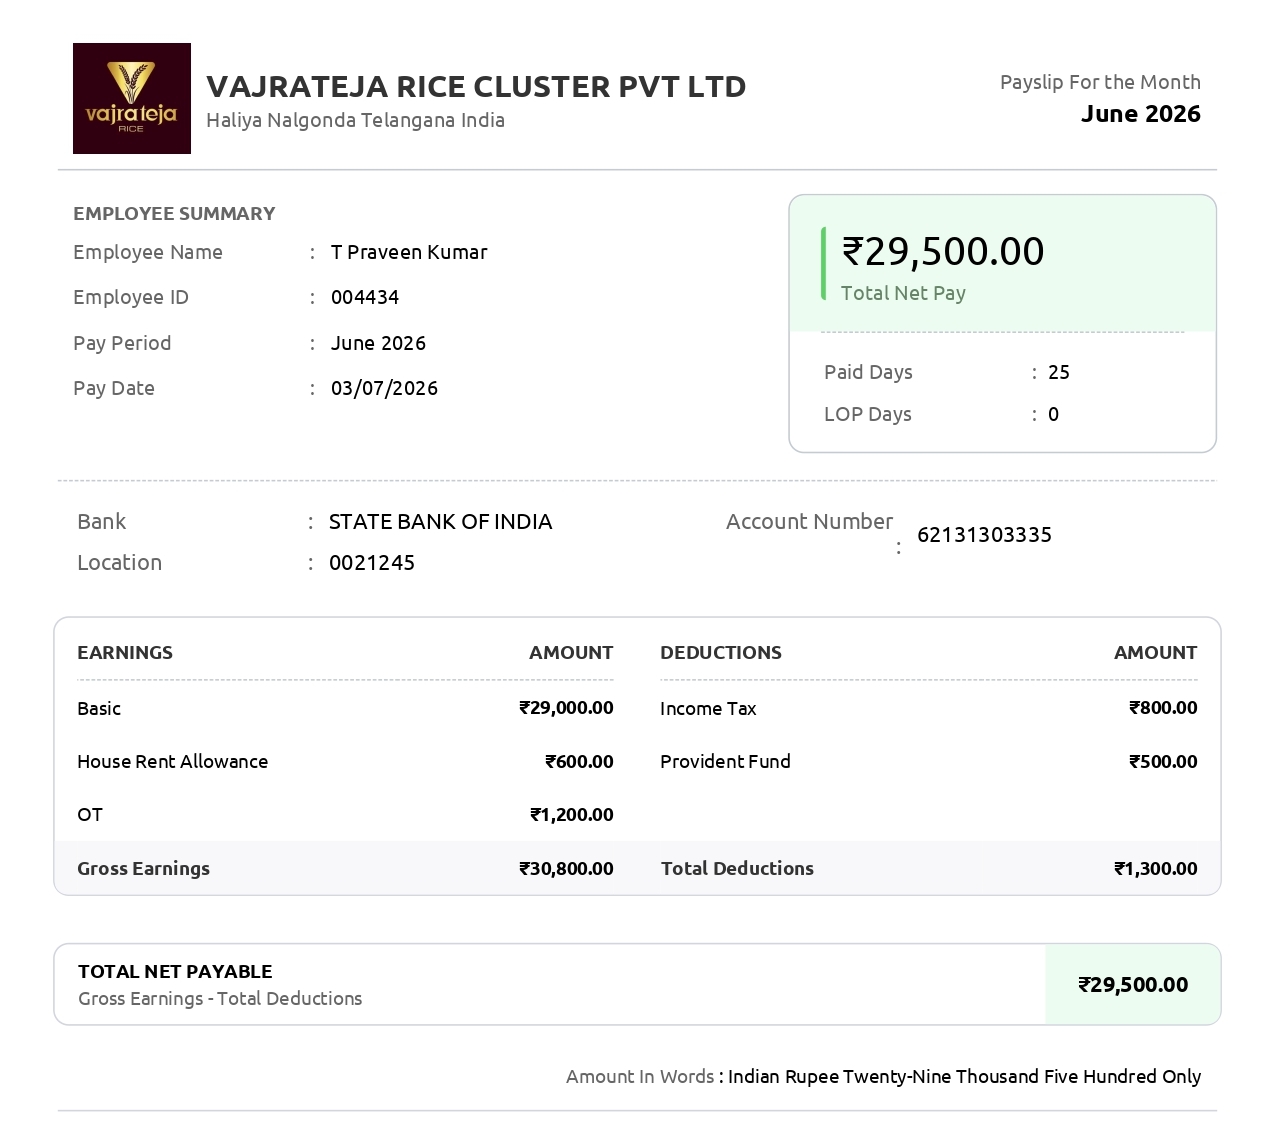Click the LOP Days value 0
The image size is (1275, 1137).
tap(1053, 414)
